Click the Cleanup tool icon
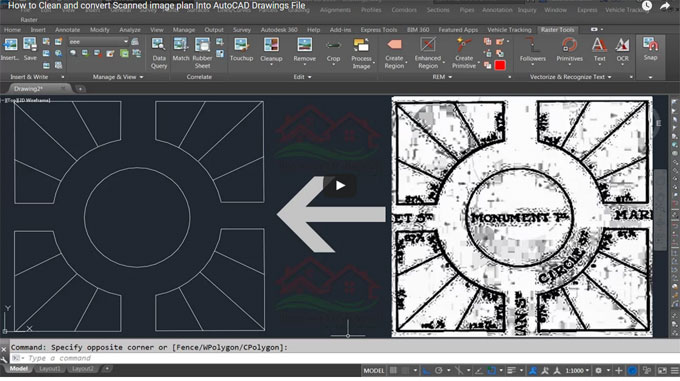Image resolution: width=680 pixels, height=381 pixels. (x=271, y=45)
